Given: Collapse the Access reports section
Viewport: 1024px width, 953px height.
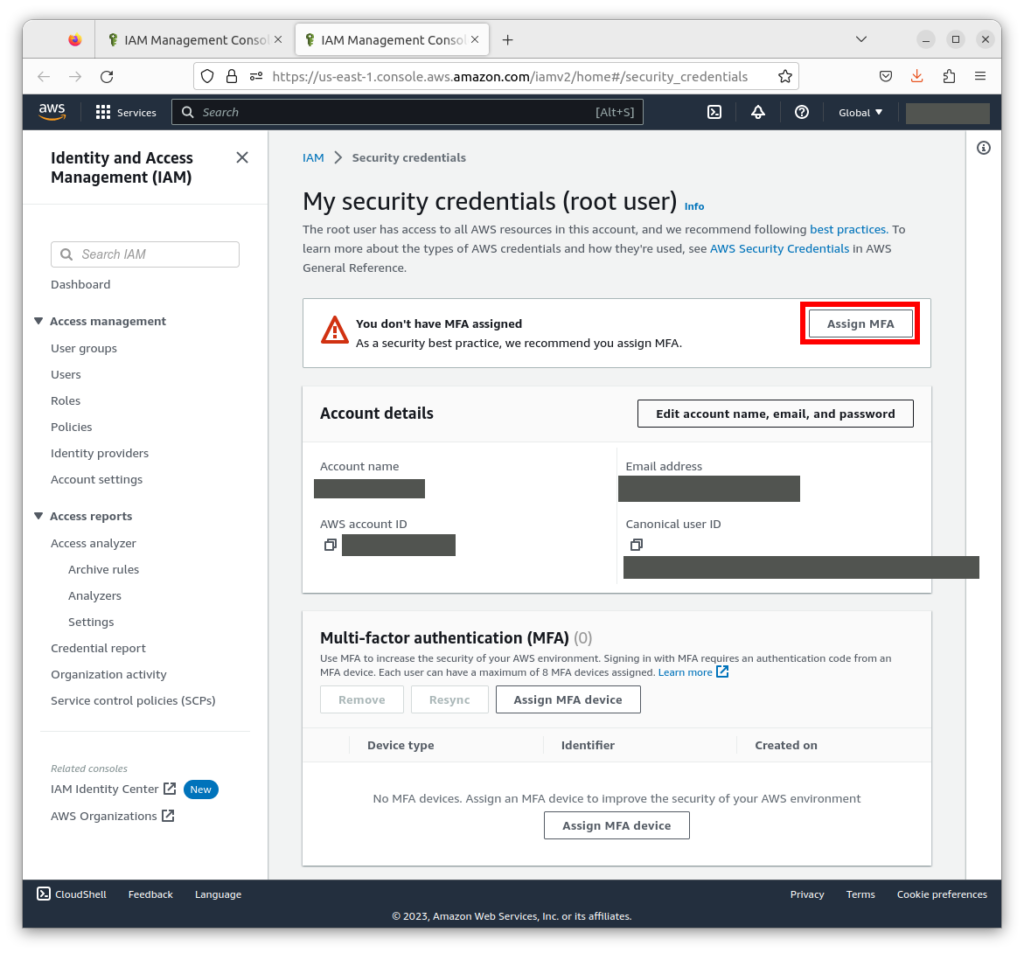Looking at the screenshot, I should (37, 516).
